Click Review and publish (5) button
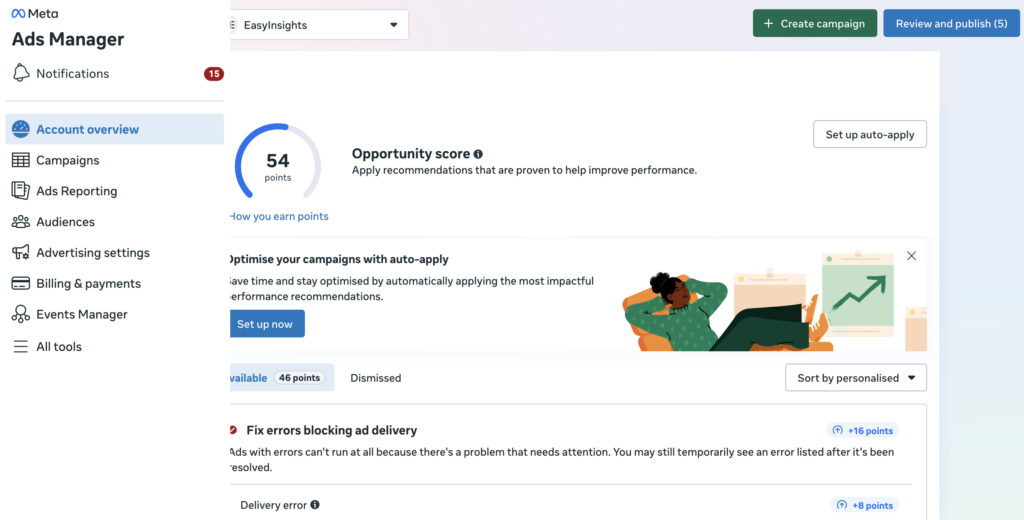Viewport: 1024px width, 520px height. pyautogui.click(x=950, y=24)
